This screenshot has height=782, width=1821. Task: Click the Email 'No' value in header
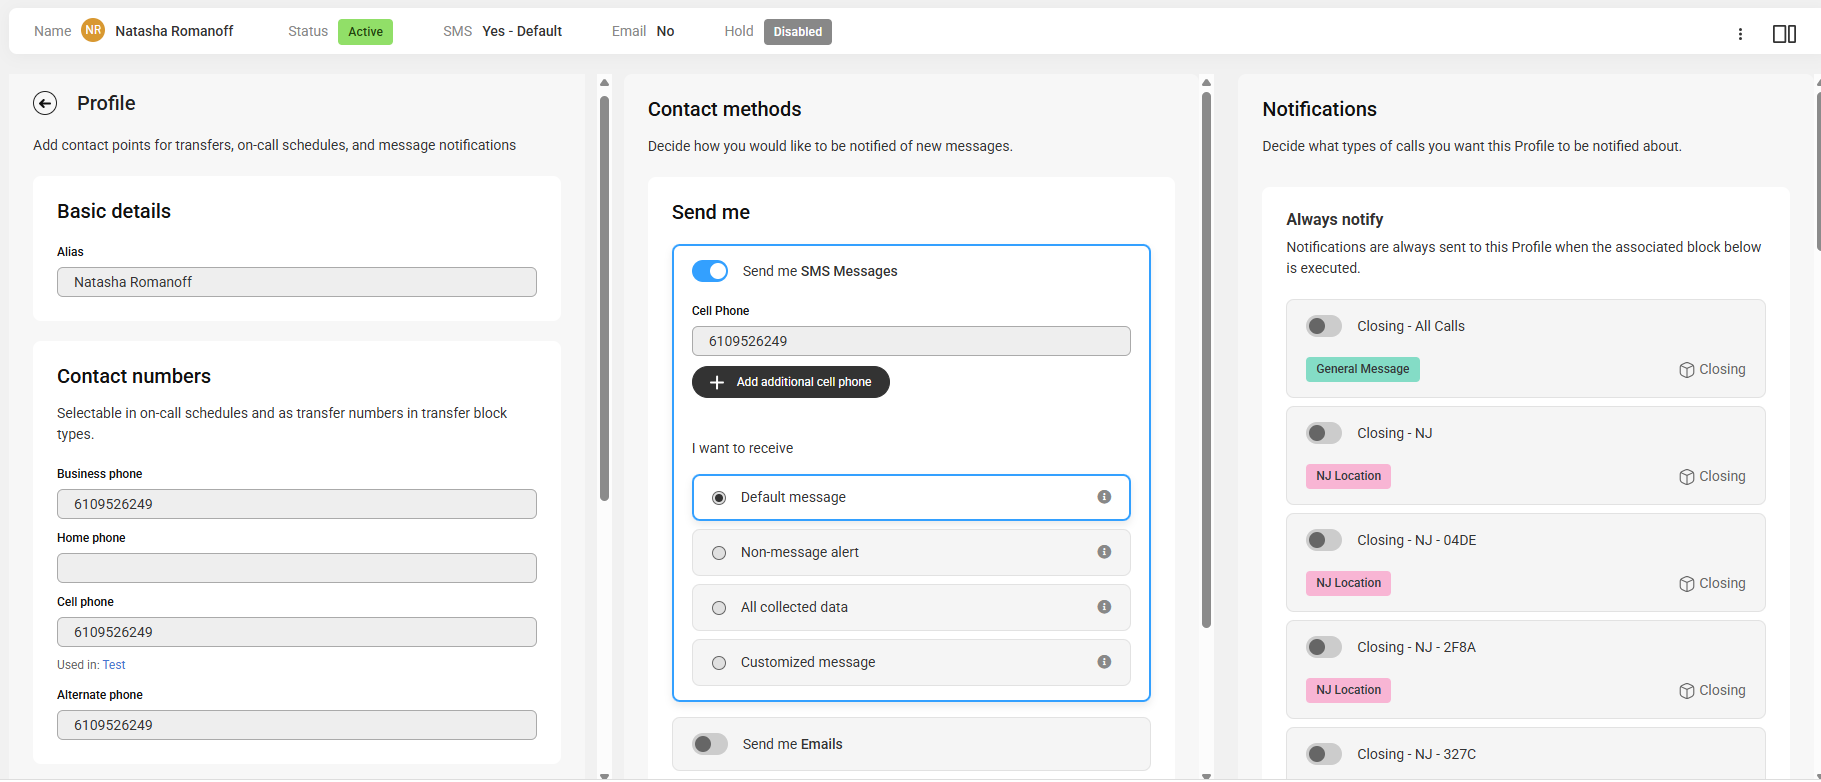pyautogui.click(x=665, y=31)
